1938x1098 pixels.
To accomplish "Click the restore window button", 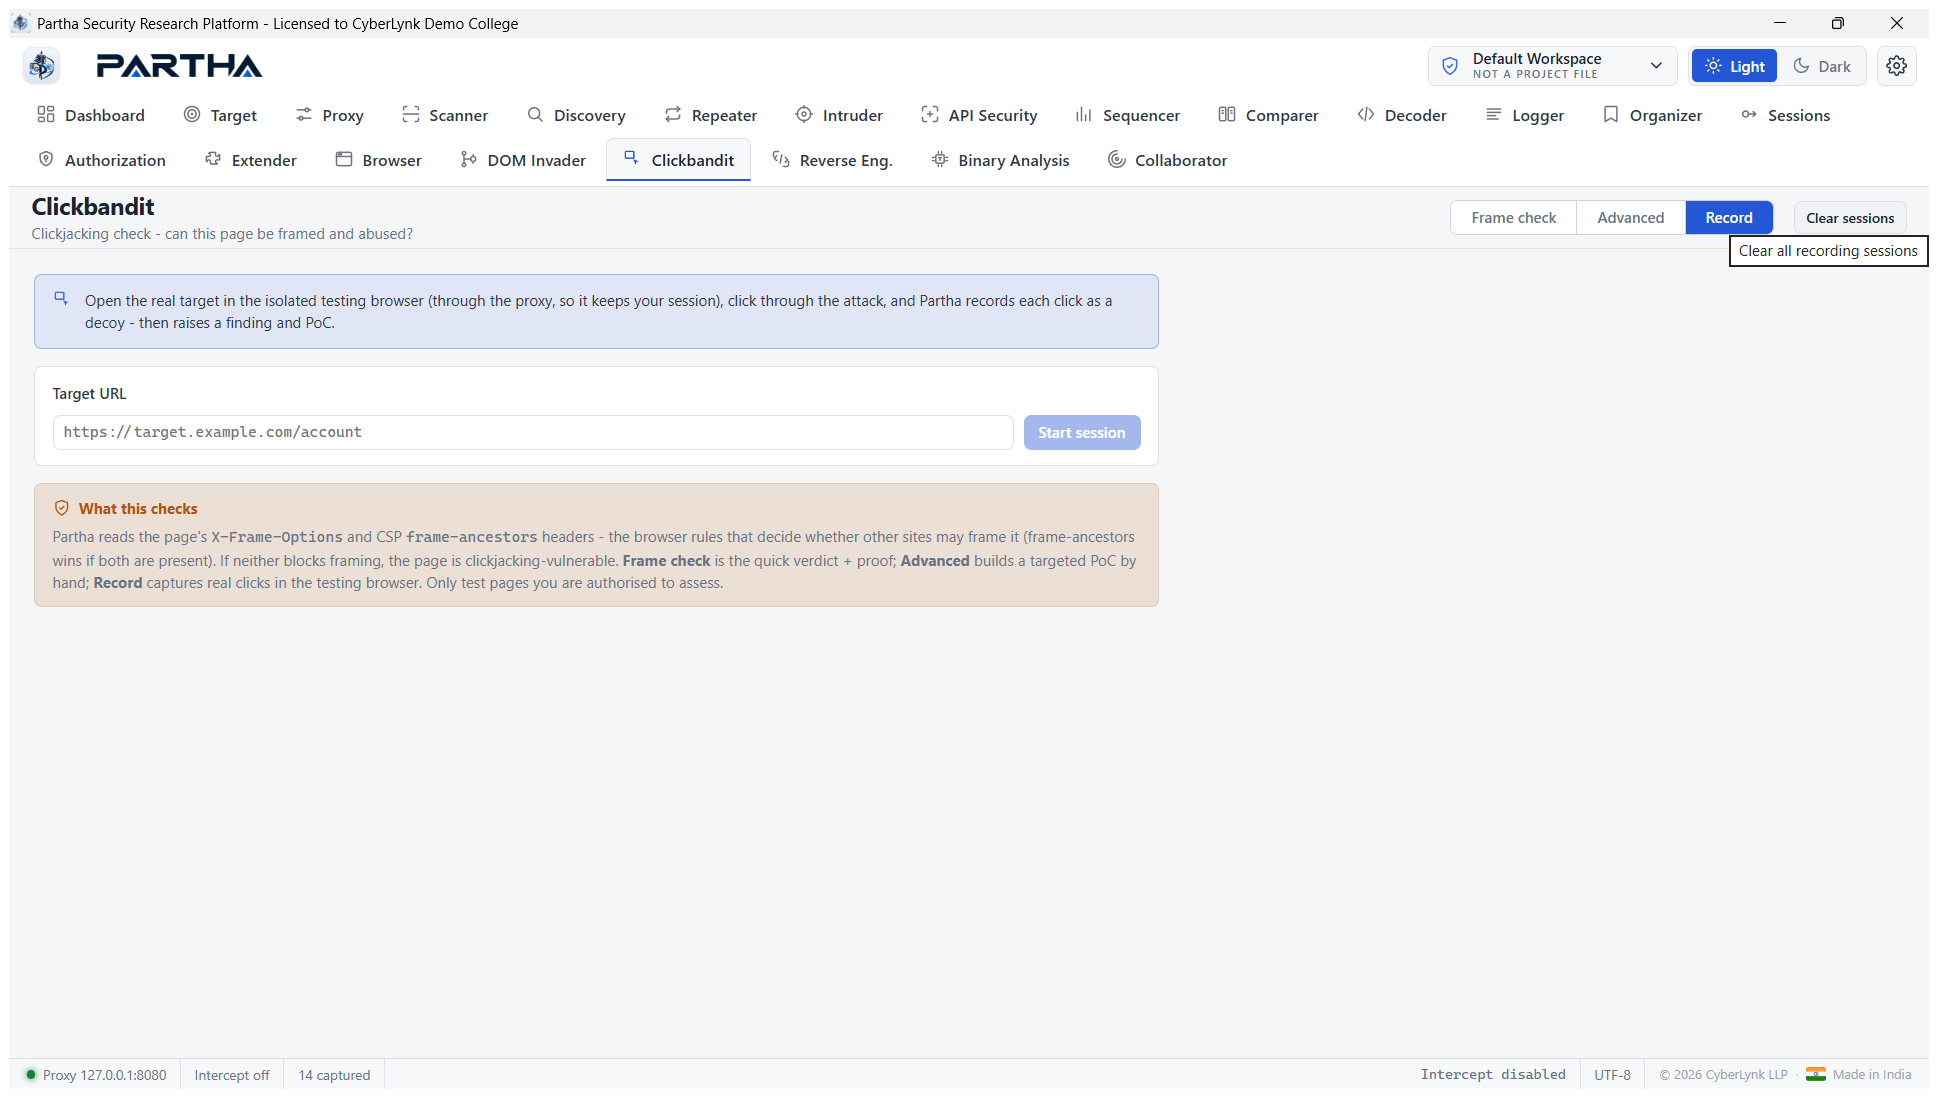I will coord(1838,23).
